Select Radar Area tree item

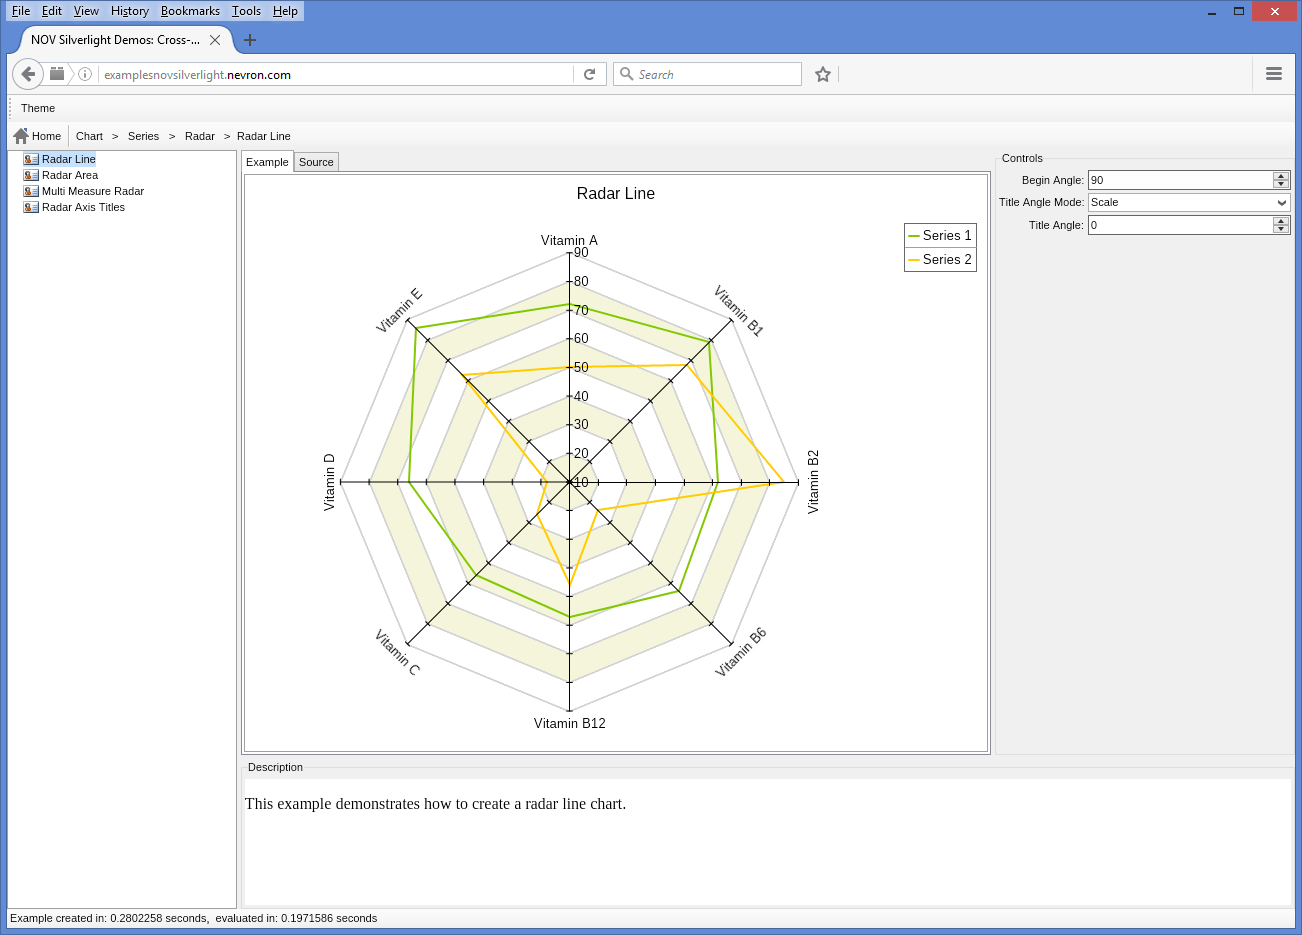click(70, 175)
